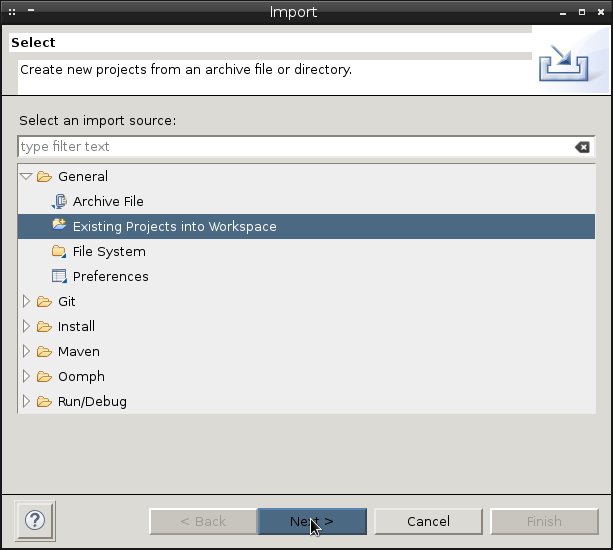Click the File System folder icon
Viewport: 613px width, 550px height.
59,251
